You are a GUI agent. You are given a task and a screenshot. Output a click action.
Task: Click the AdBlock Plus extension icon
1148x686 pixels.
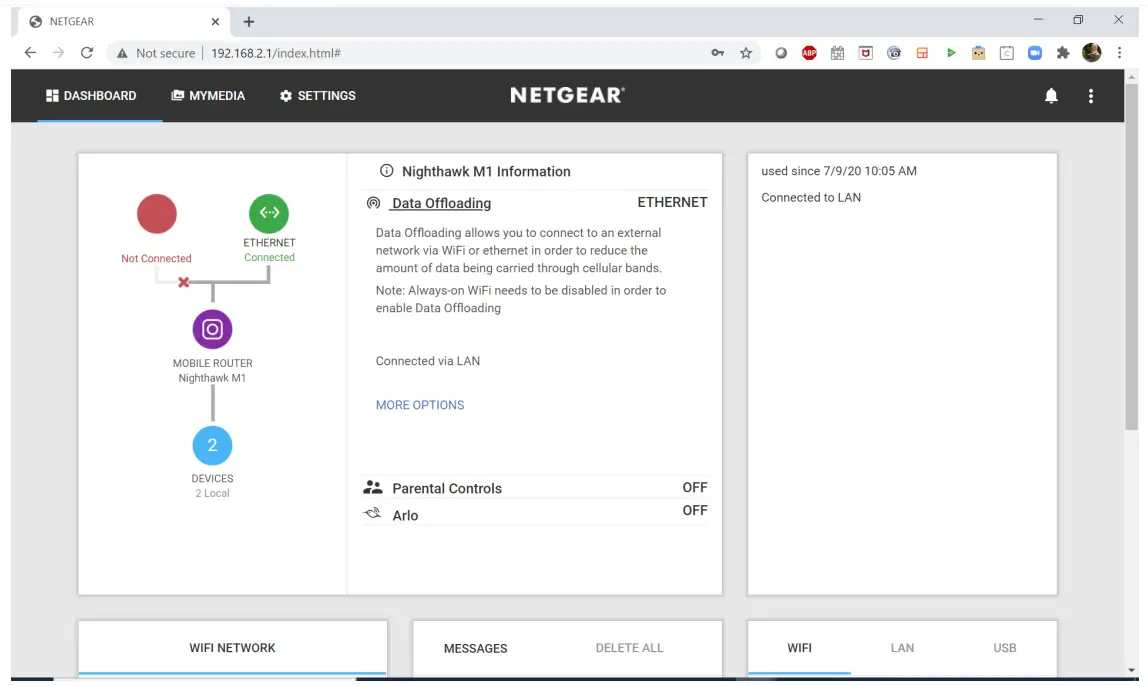(x=809, y=52)
